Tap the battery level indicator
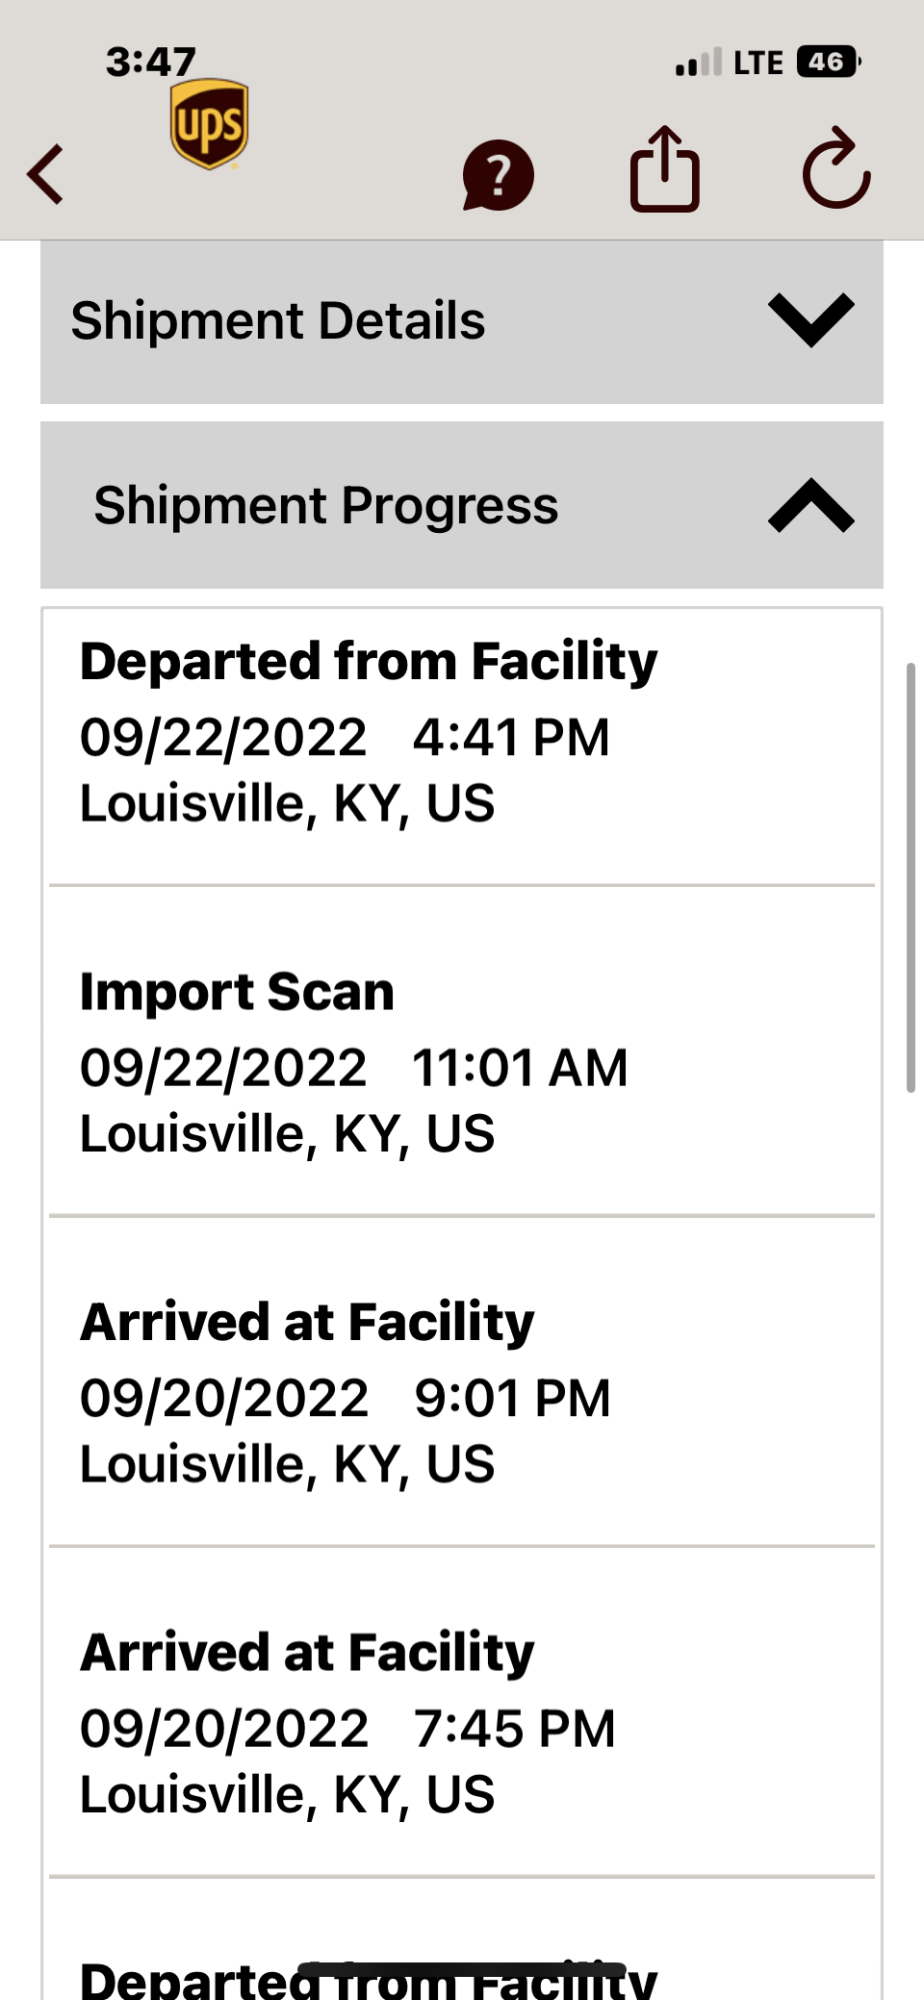The width and height of the screenshot is (924, 2000). 828,62
